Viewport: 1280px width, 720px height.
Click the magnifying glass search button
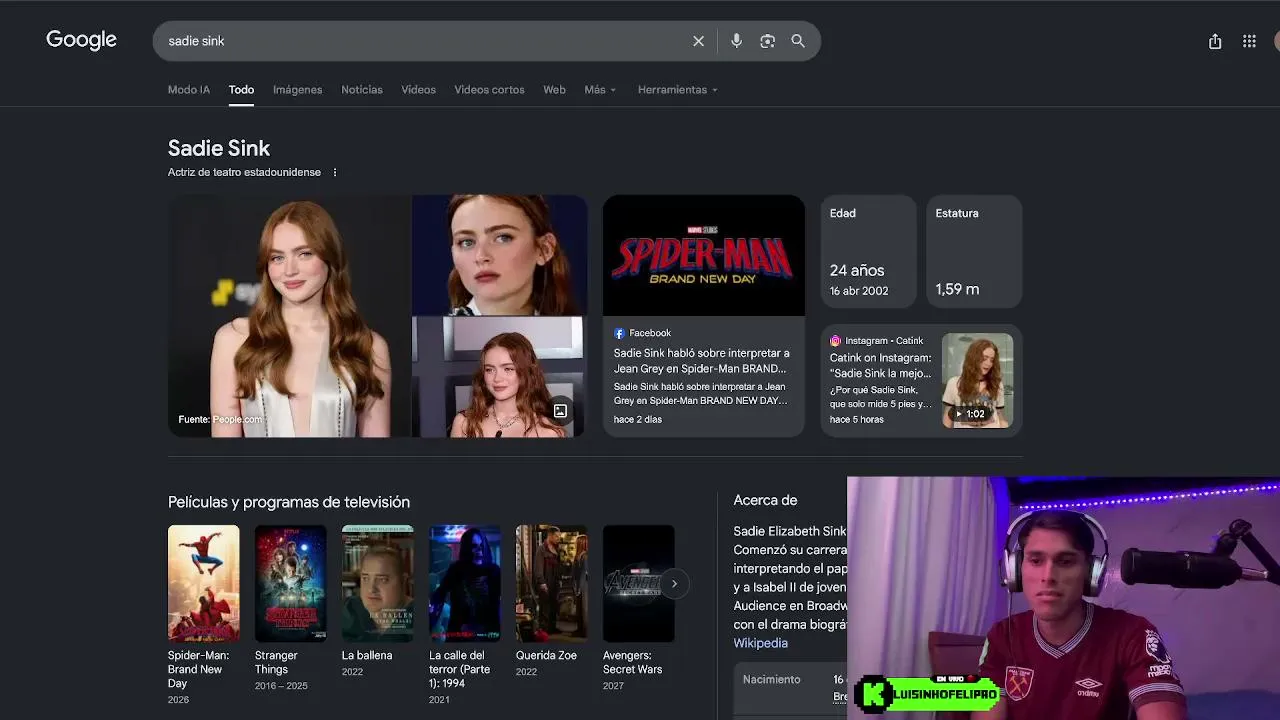coord(798,41)
